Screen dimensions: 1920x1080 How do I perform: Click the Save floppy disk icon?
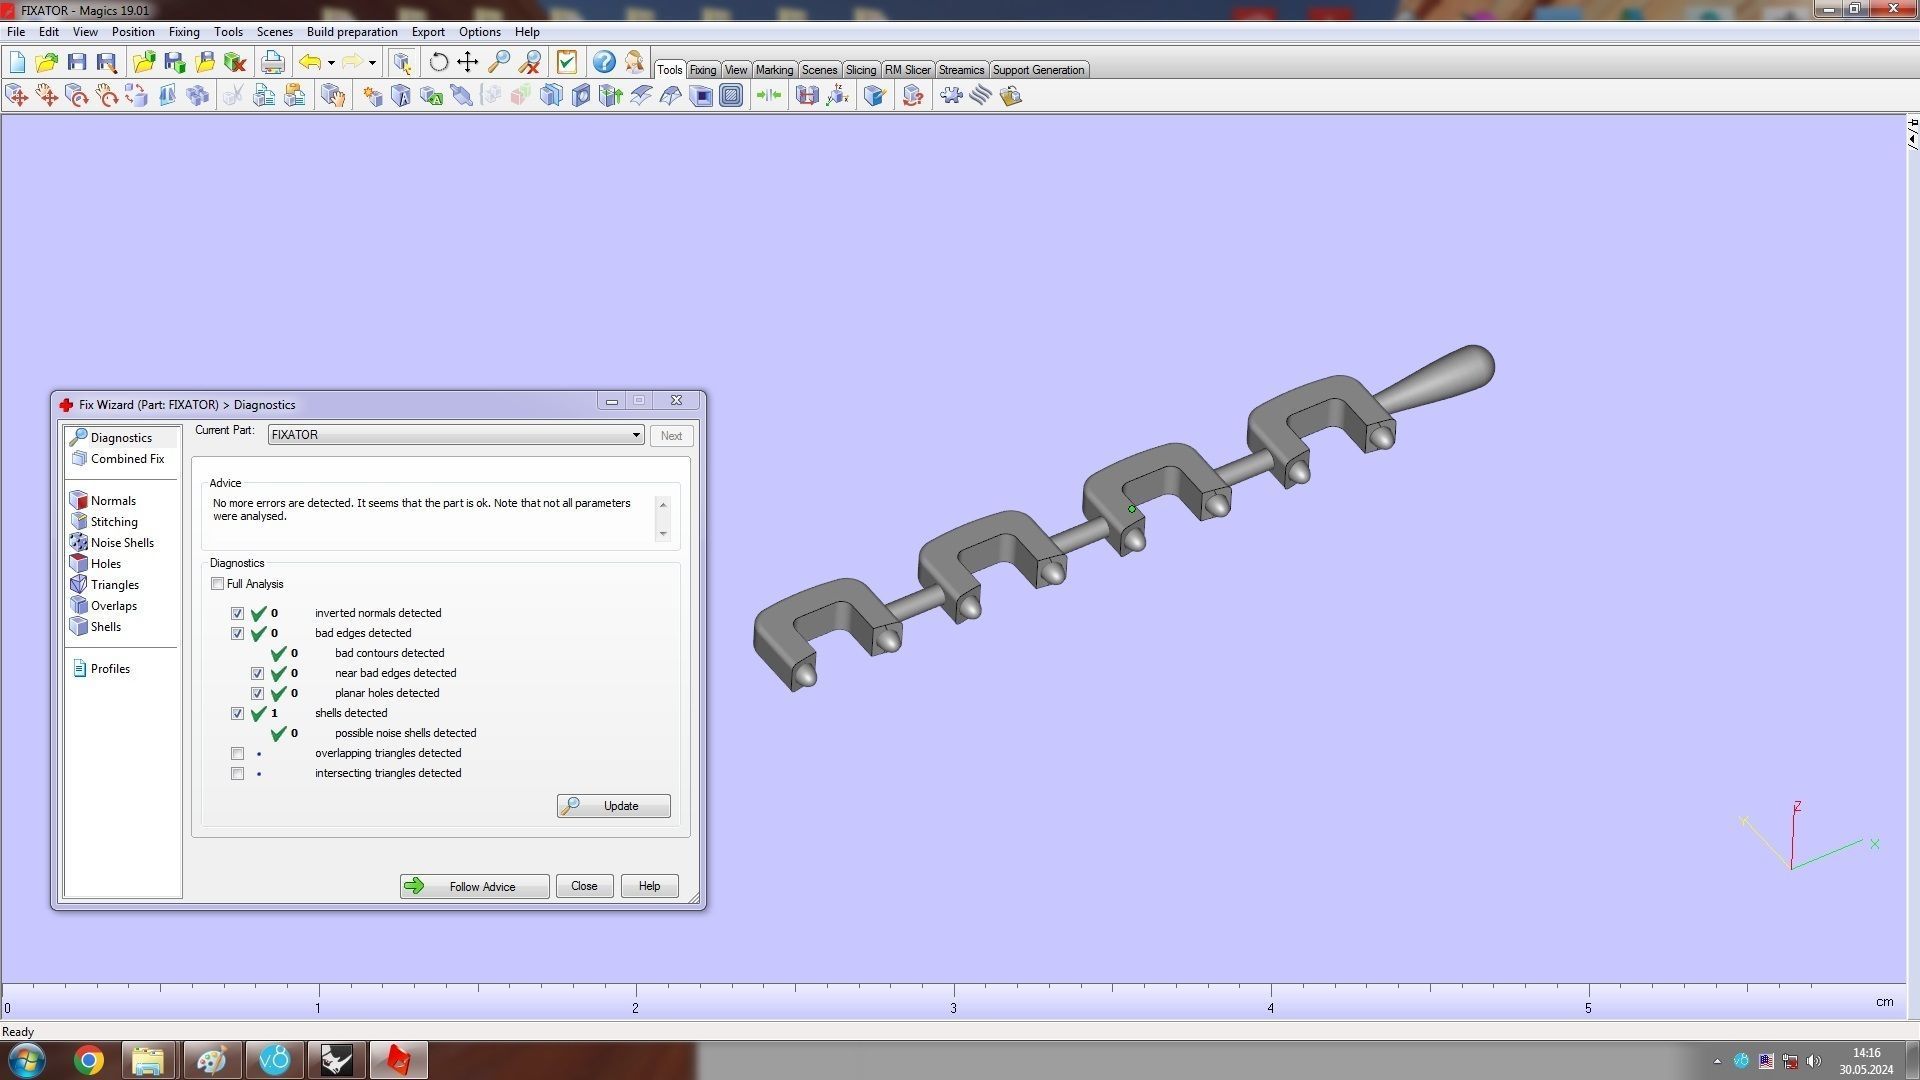(77, 62)
